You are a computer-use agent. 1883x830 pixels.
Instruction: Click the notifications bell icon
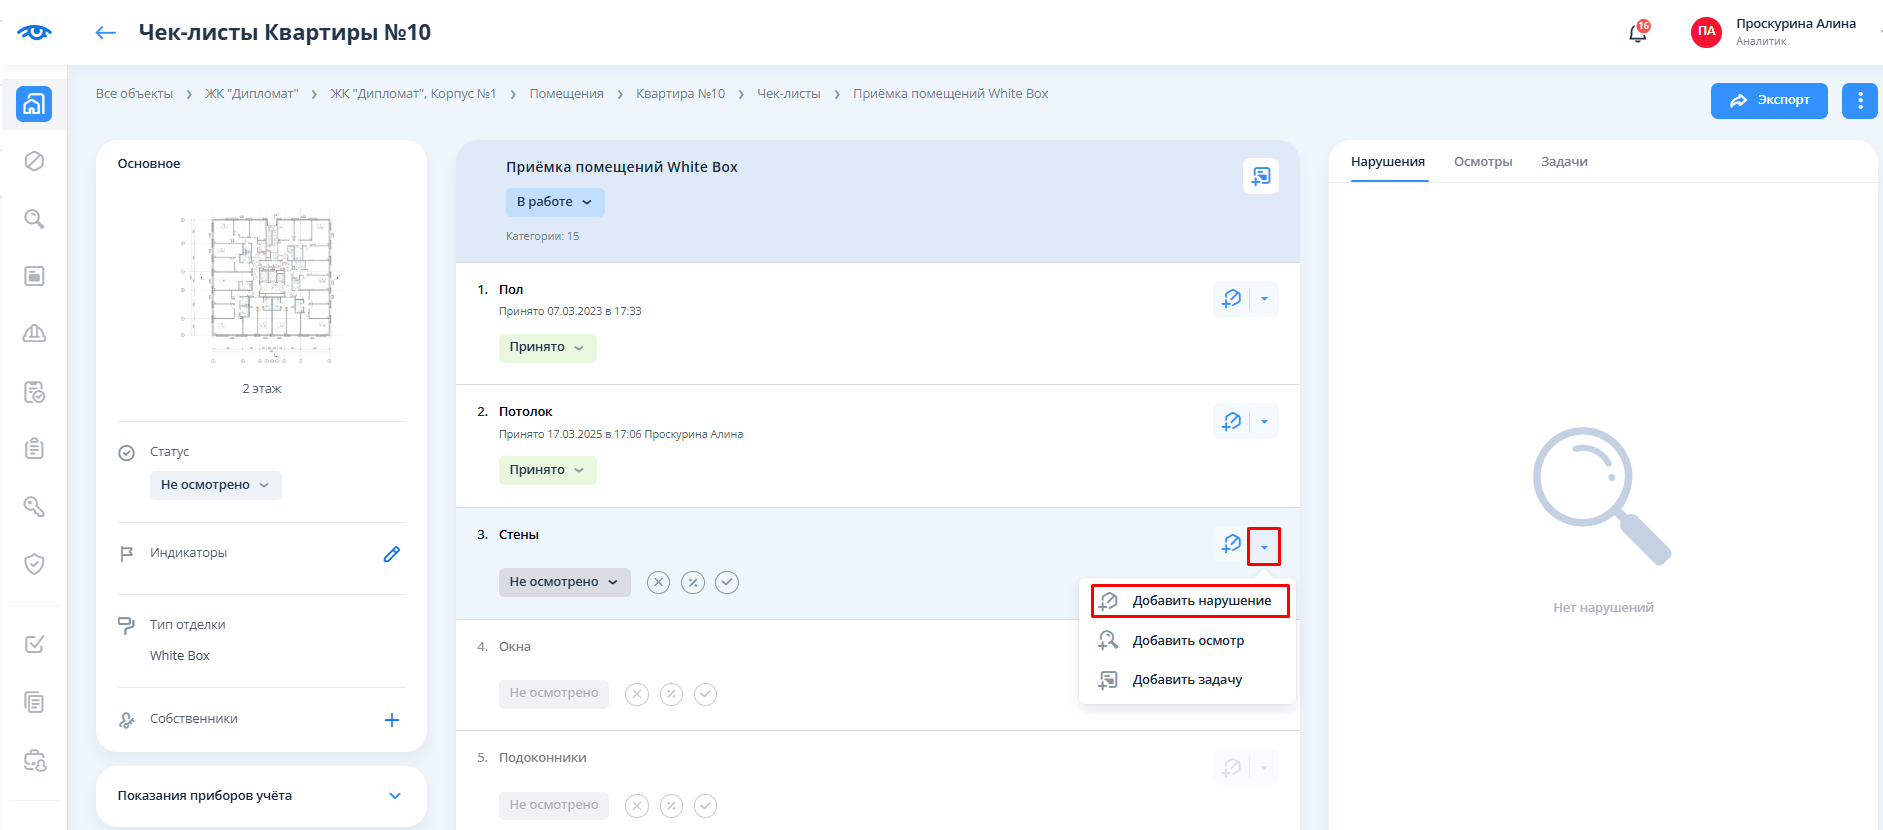pos(1637,33)
